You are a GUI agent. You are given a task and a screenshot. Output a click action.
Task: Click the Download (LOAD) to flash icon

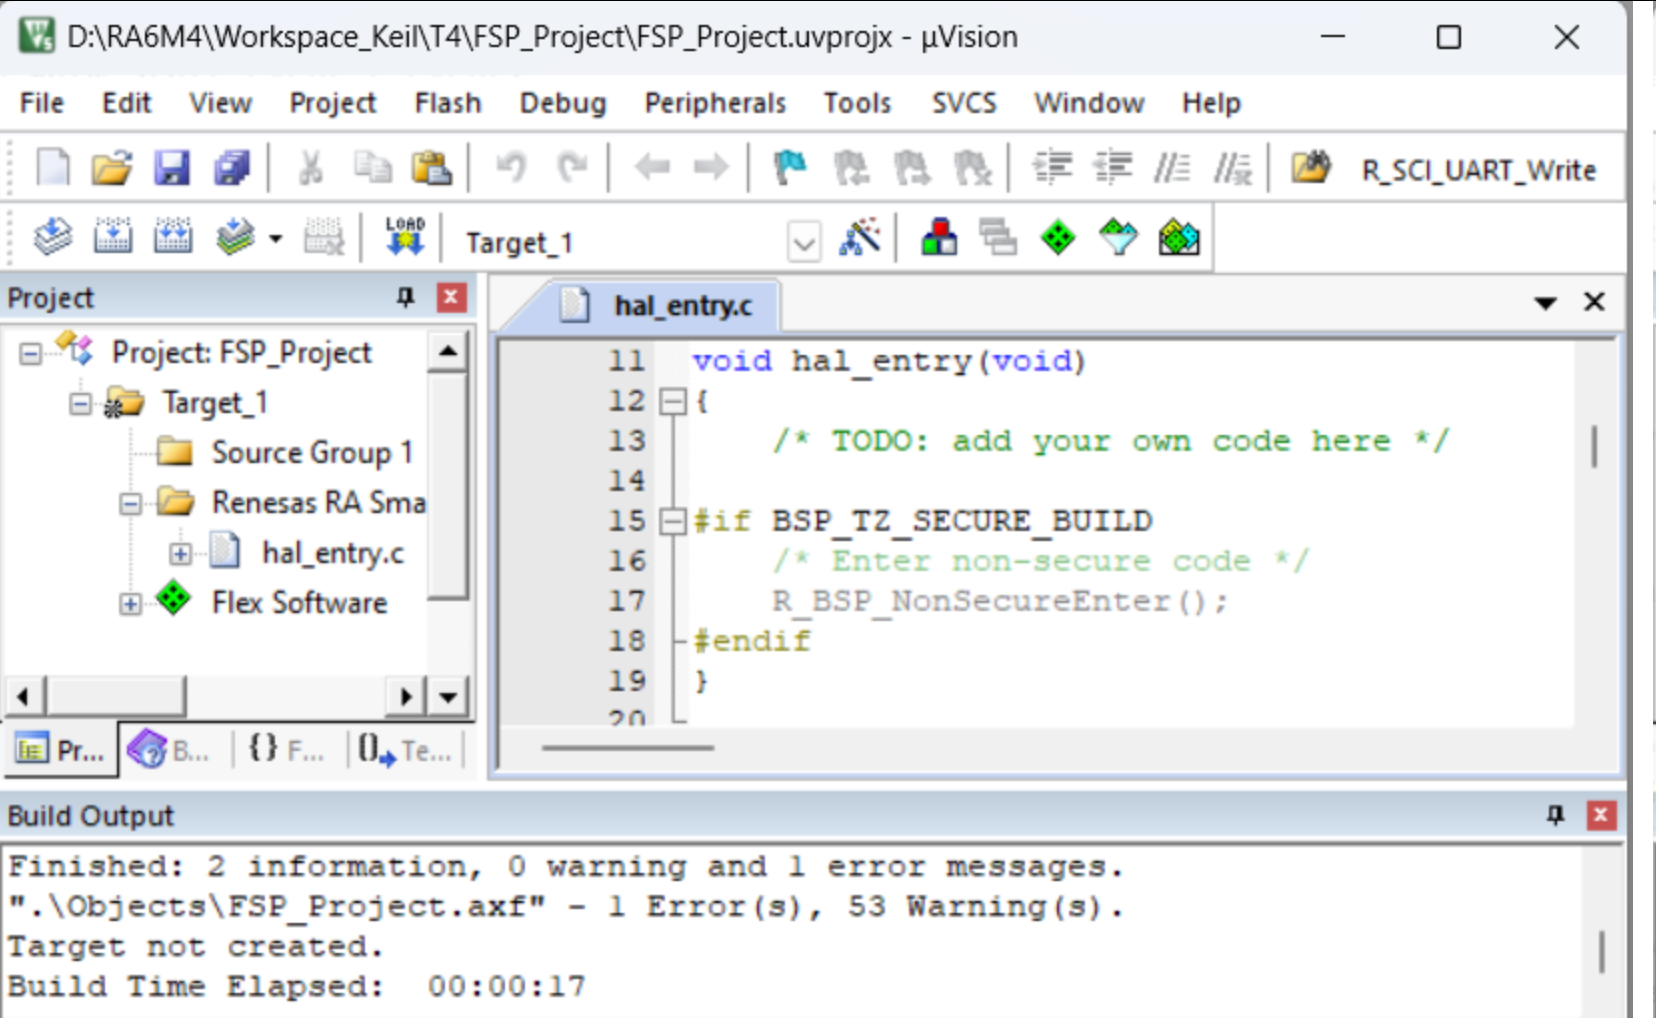pyautogui.click(x=405, y=238)
